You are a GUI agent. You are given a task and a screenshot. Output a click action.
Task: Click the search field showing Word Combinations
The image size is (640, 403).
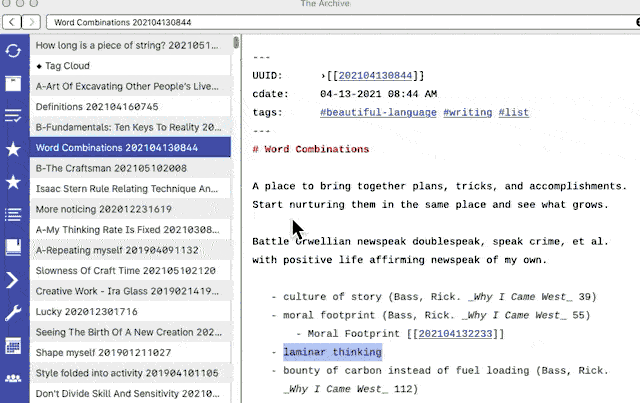pyautogui.click(x=342, y=22)
